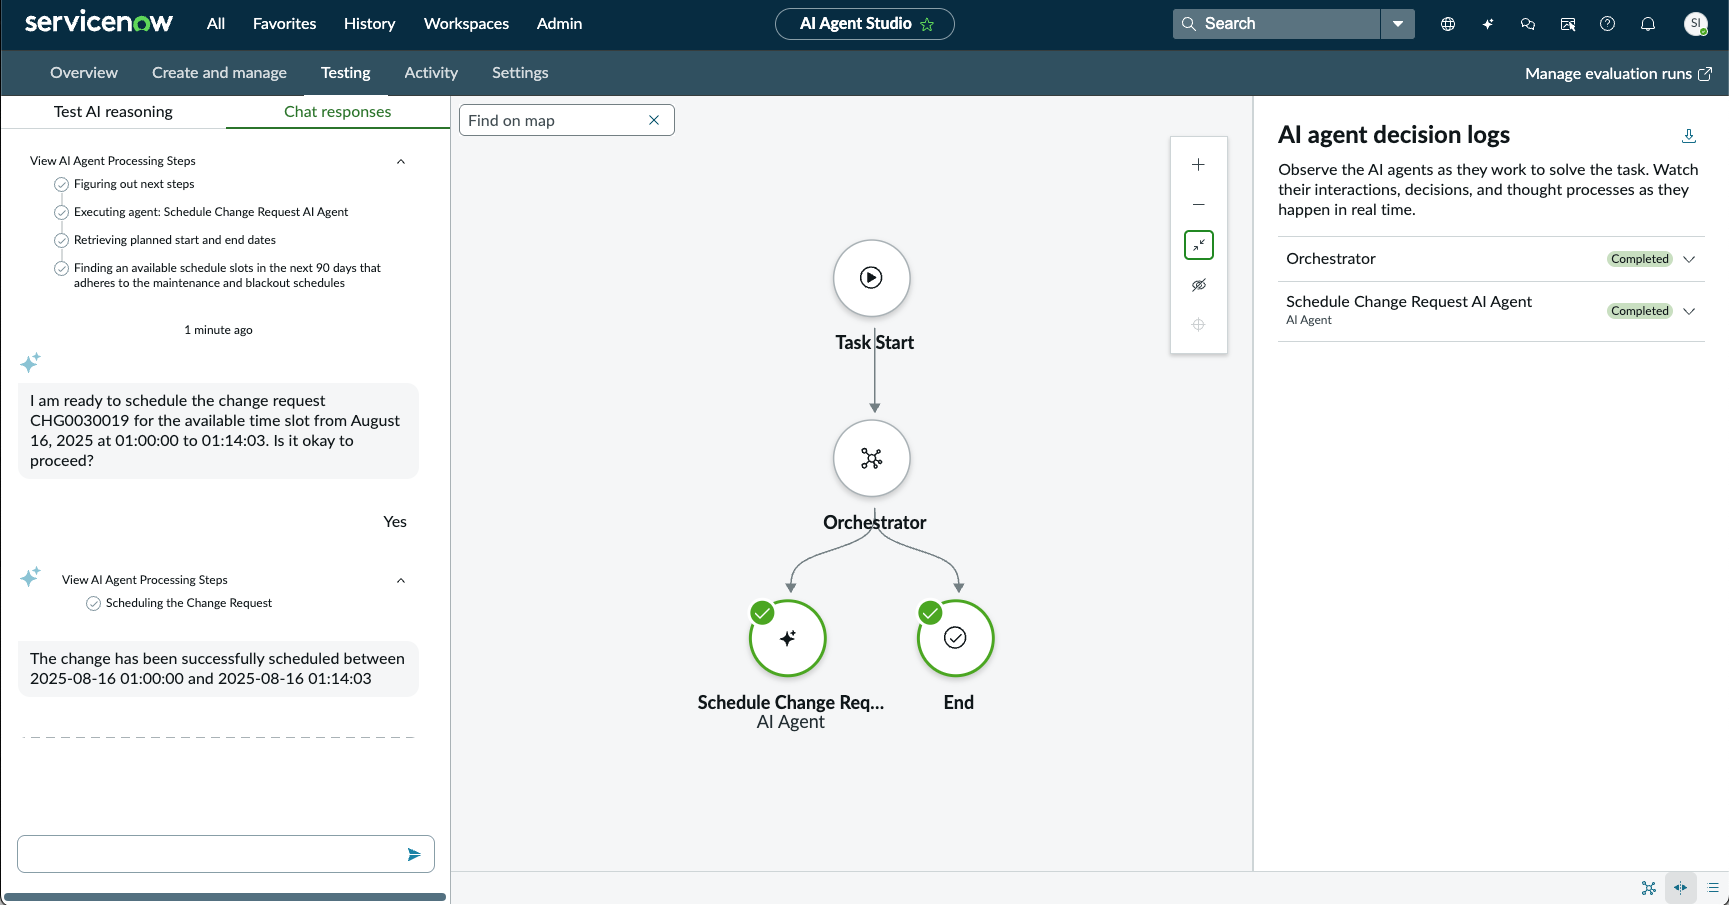Open the Search dropdown arrow
Viewport: 1729px width, 905px height.
pos(1398,24)
